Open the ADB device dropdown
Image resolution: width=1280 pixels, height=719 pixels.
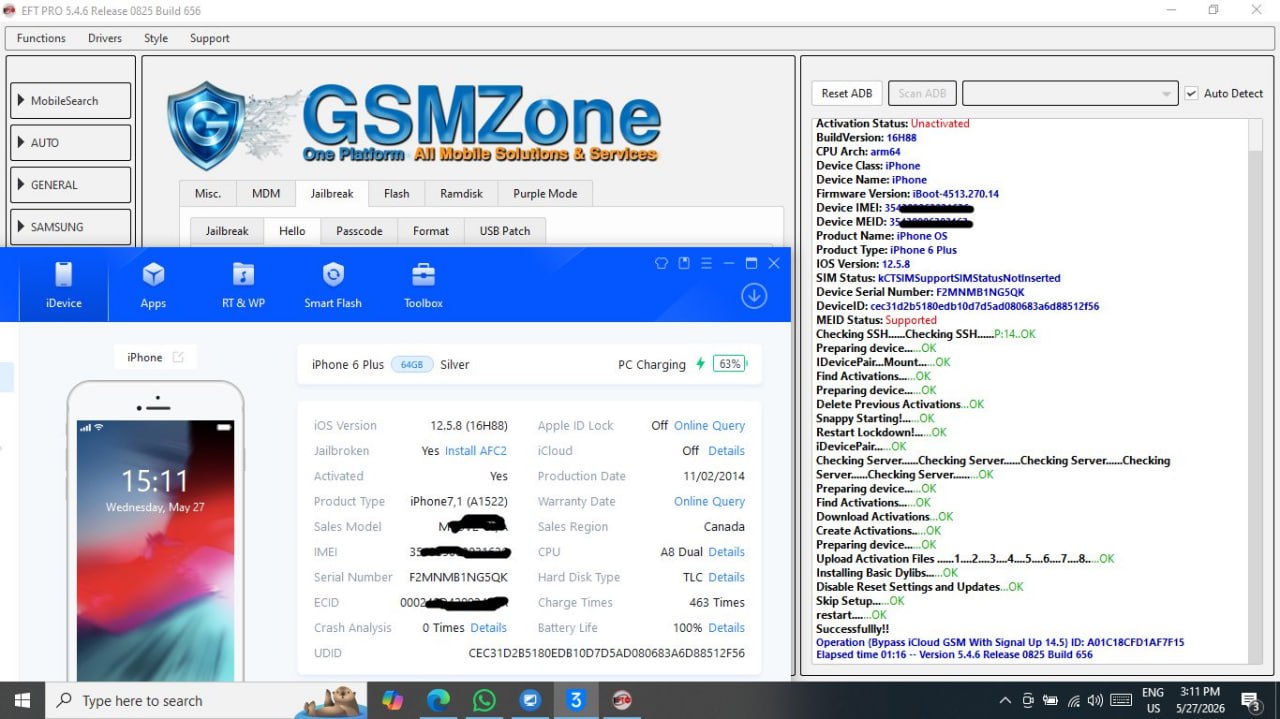(x=1069, y=93)
